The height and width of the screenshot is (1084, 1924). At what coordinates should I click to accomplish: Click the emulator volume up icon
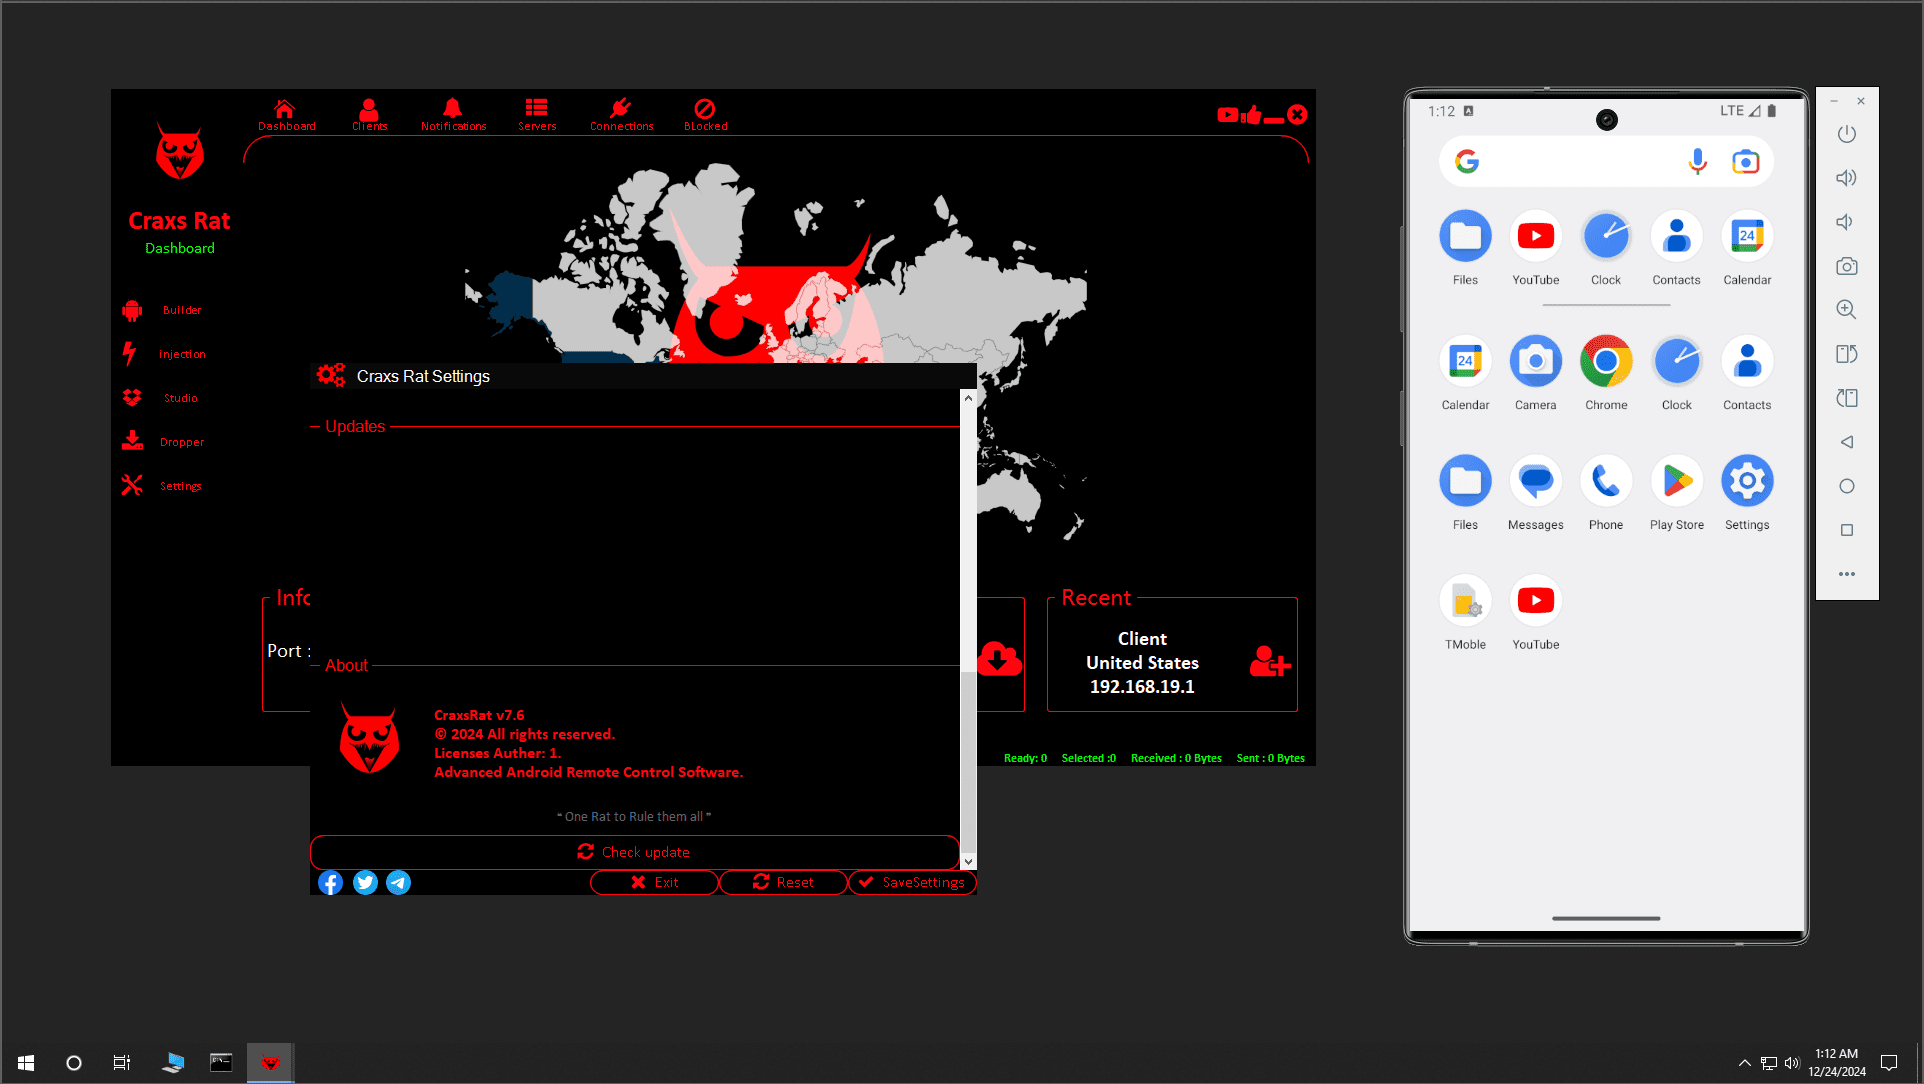pyautogui.click(x=1846, y=178)
